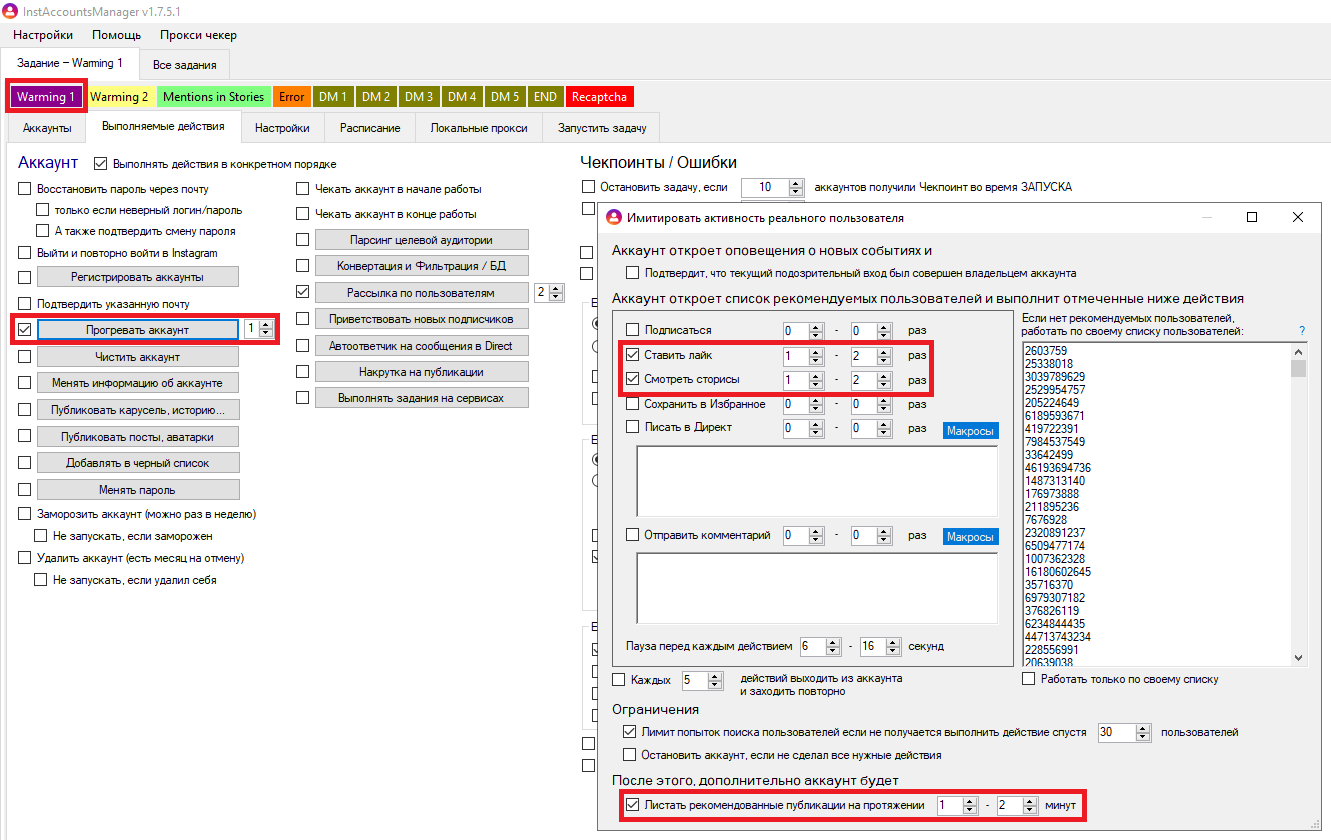Open the Прокси чекер menu
Image resolution: width=1331 pixels, height=840 pixels.
(198, 35)
